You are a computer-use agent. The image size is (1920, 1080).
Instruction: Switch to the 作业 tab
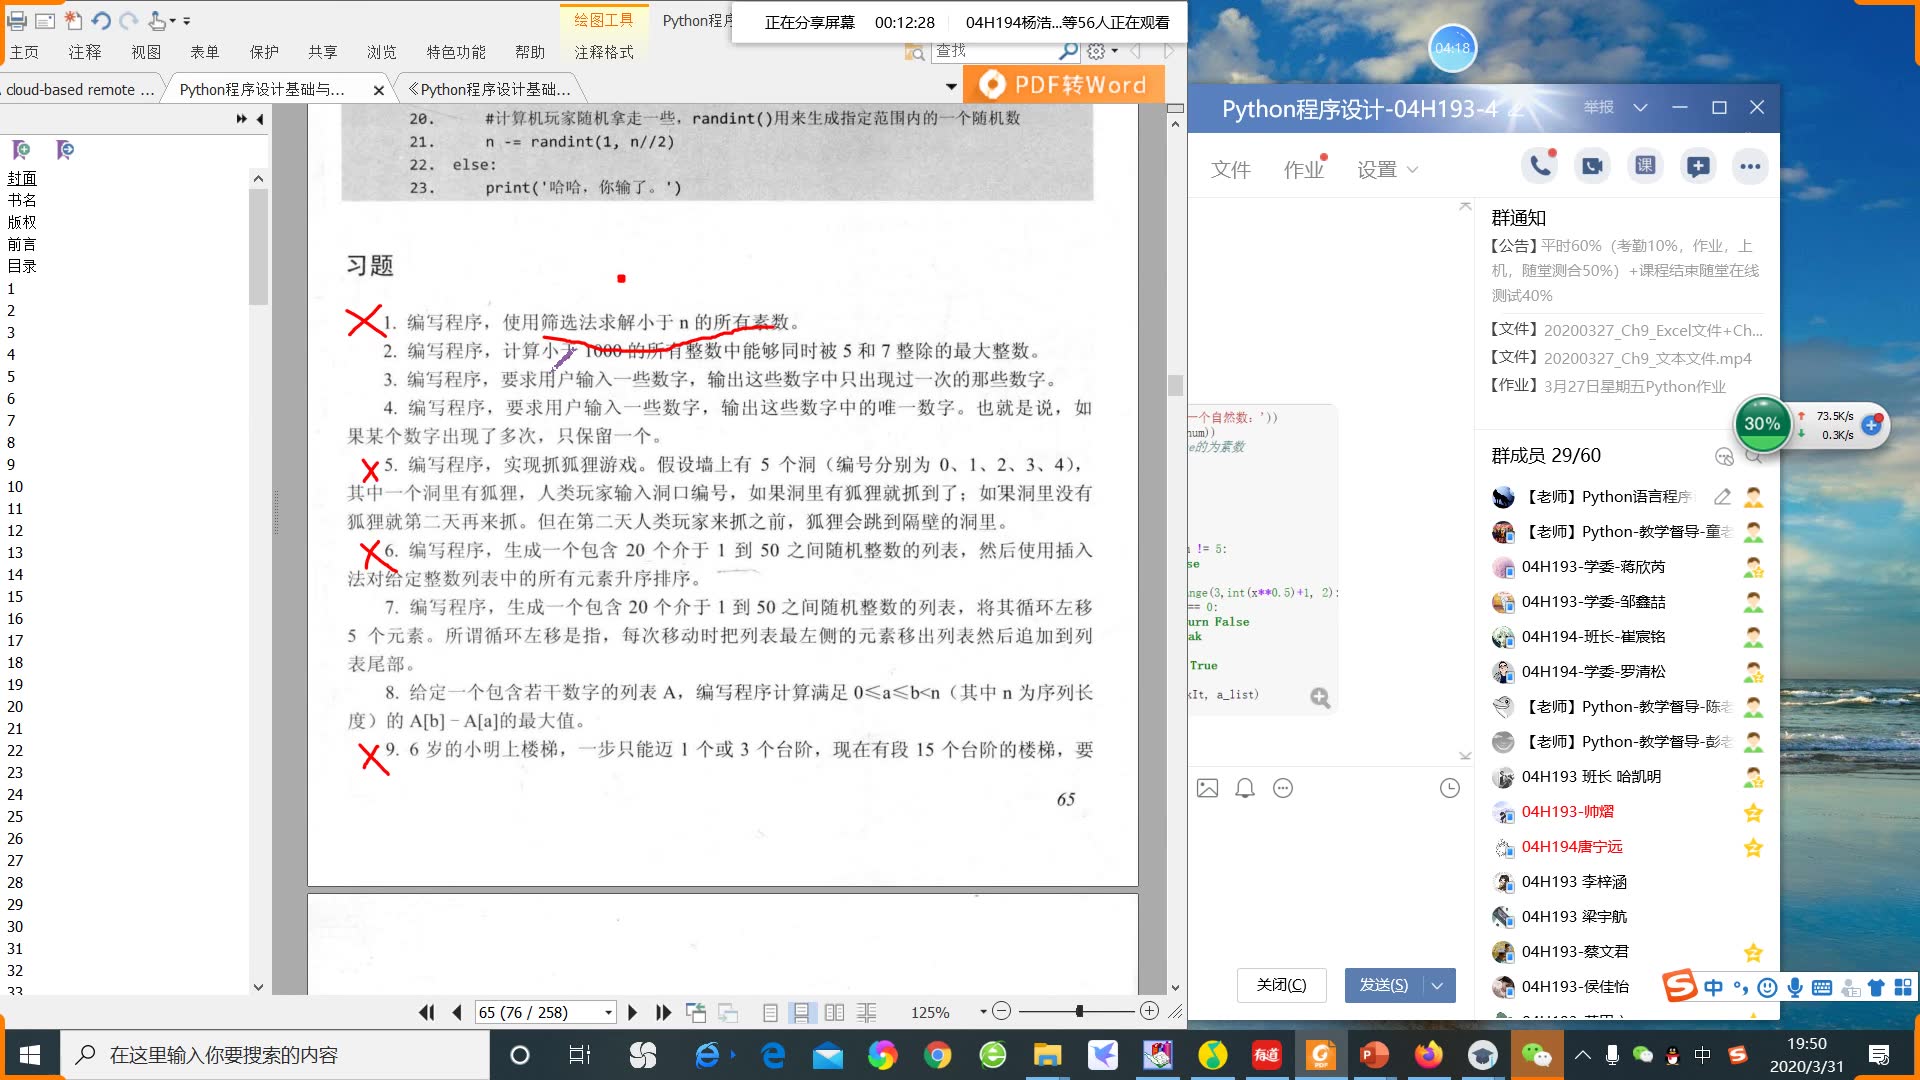tap(1303, 169)
